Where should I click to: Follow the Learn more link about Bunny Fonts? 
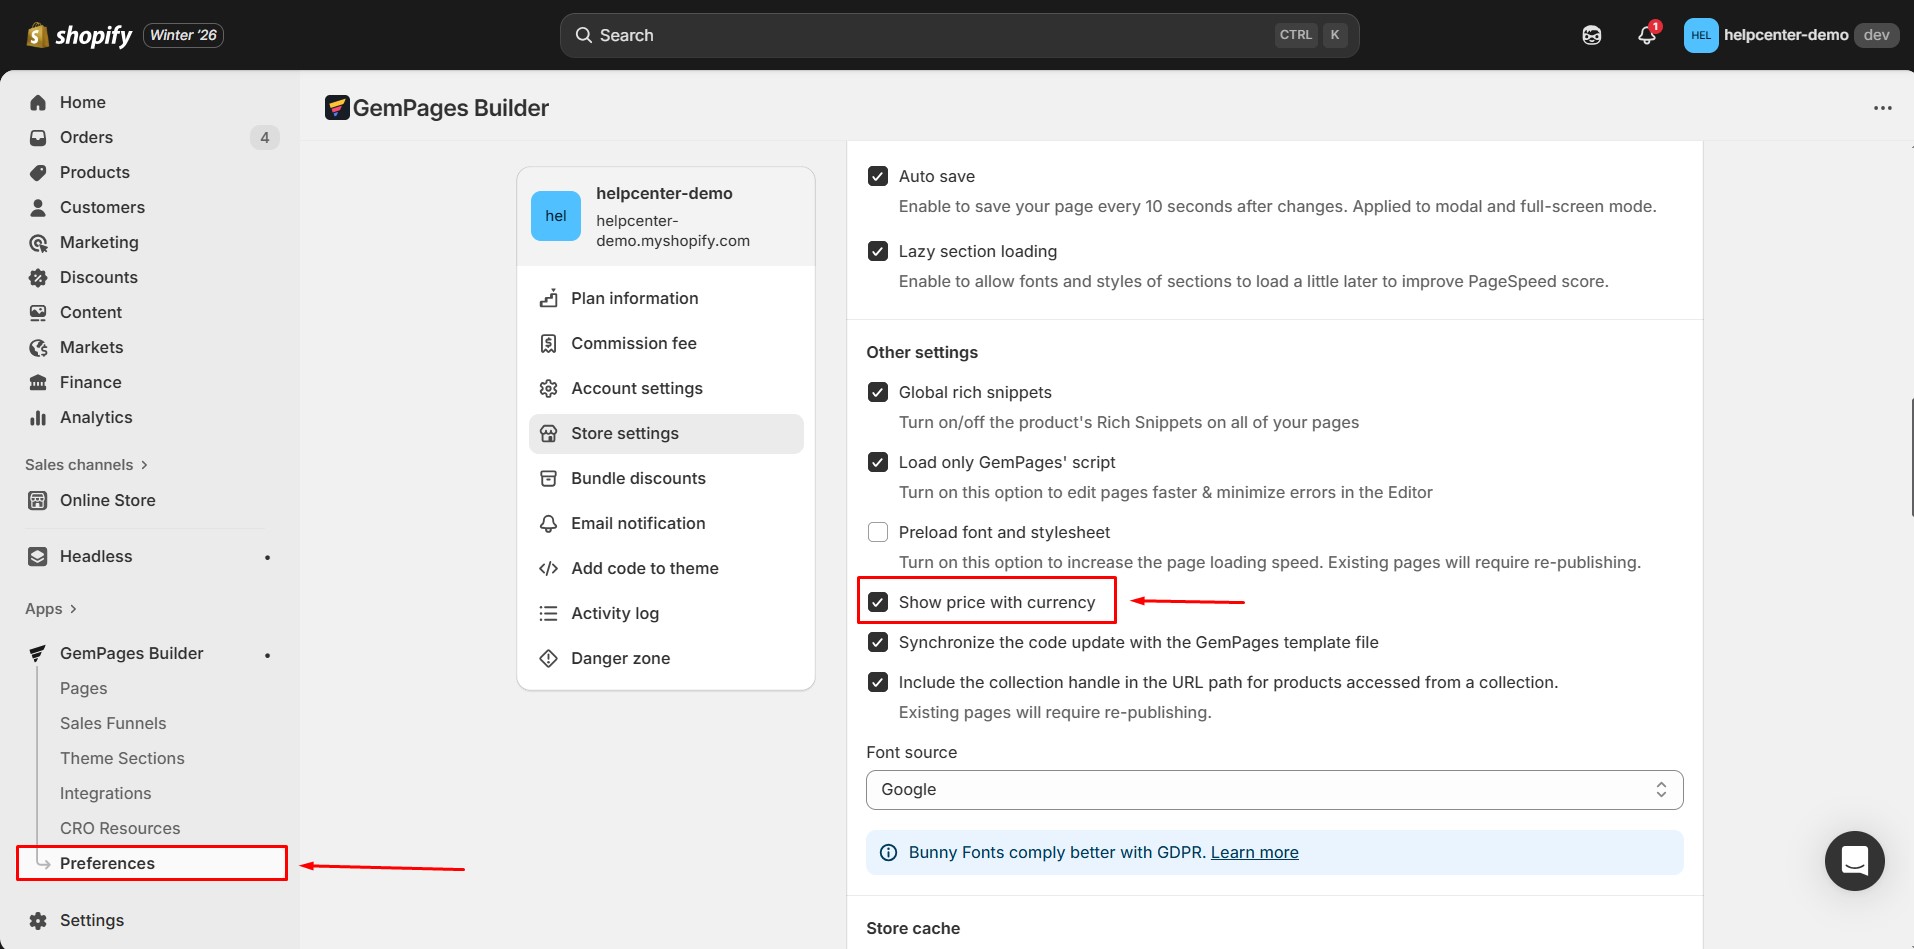1254,852
